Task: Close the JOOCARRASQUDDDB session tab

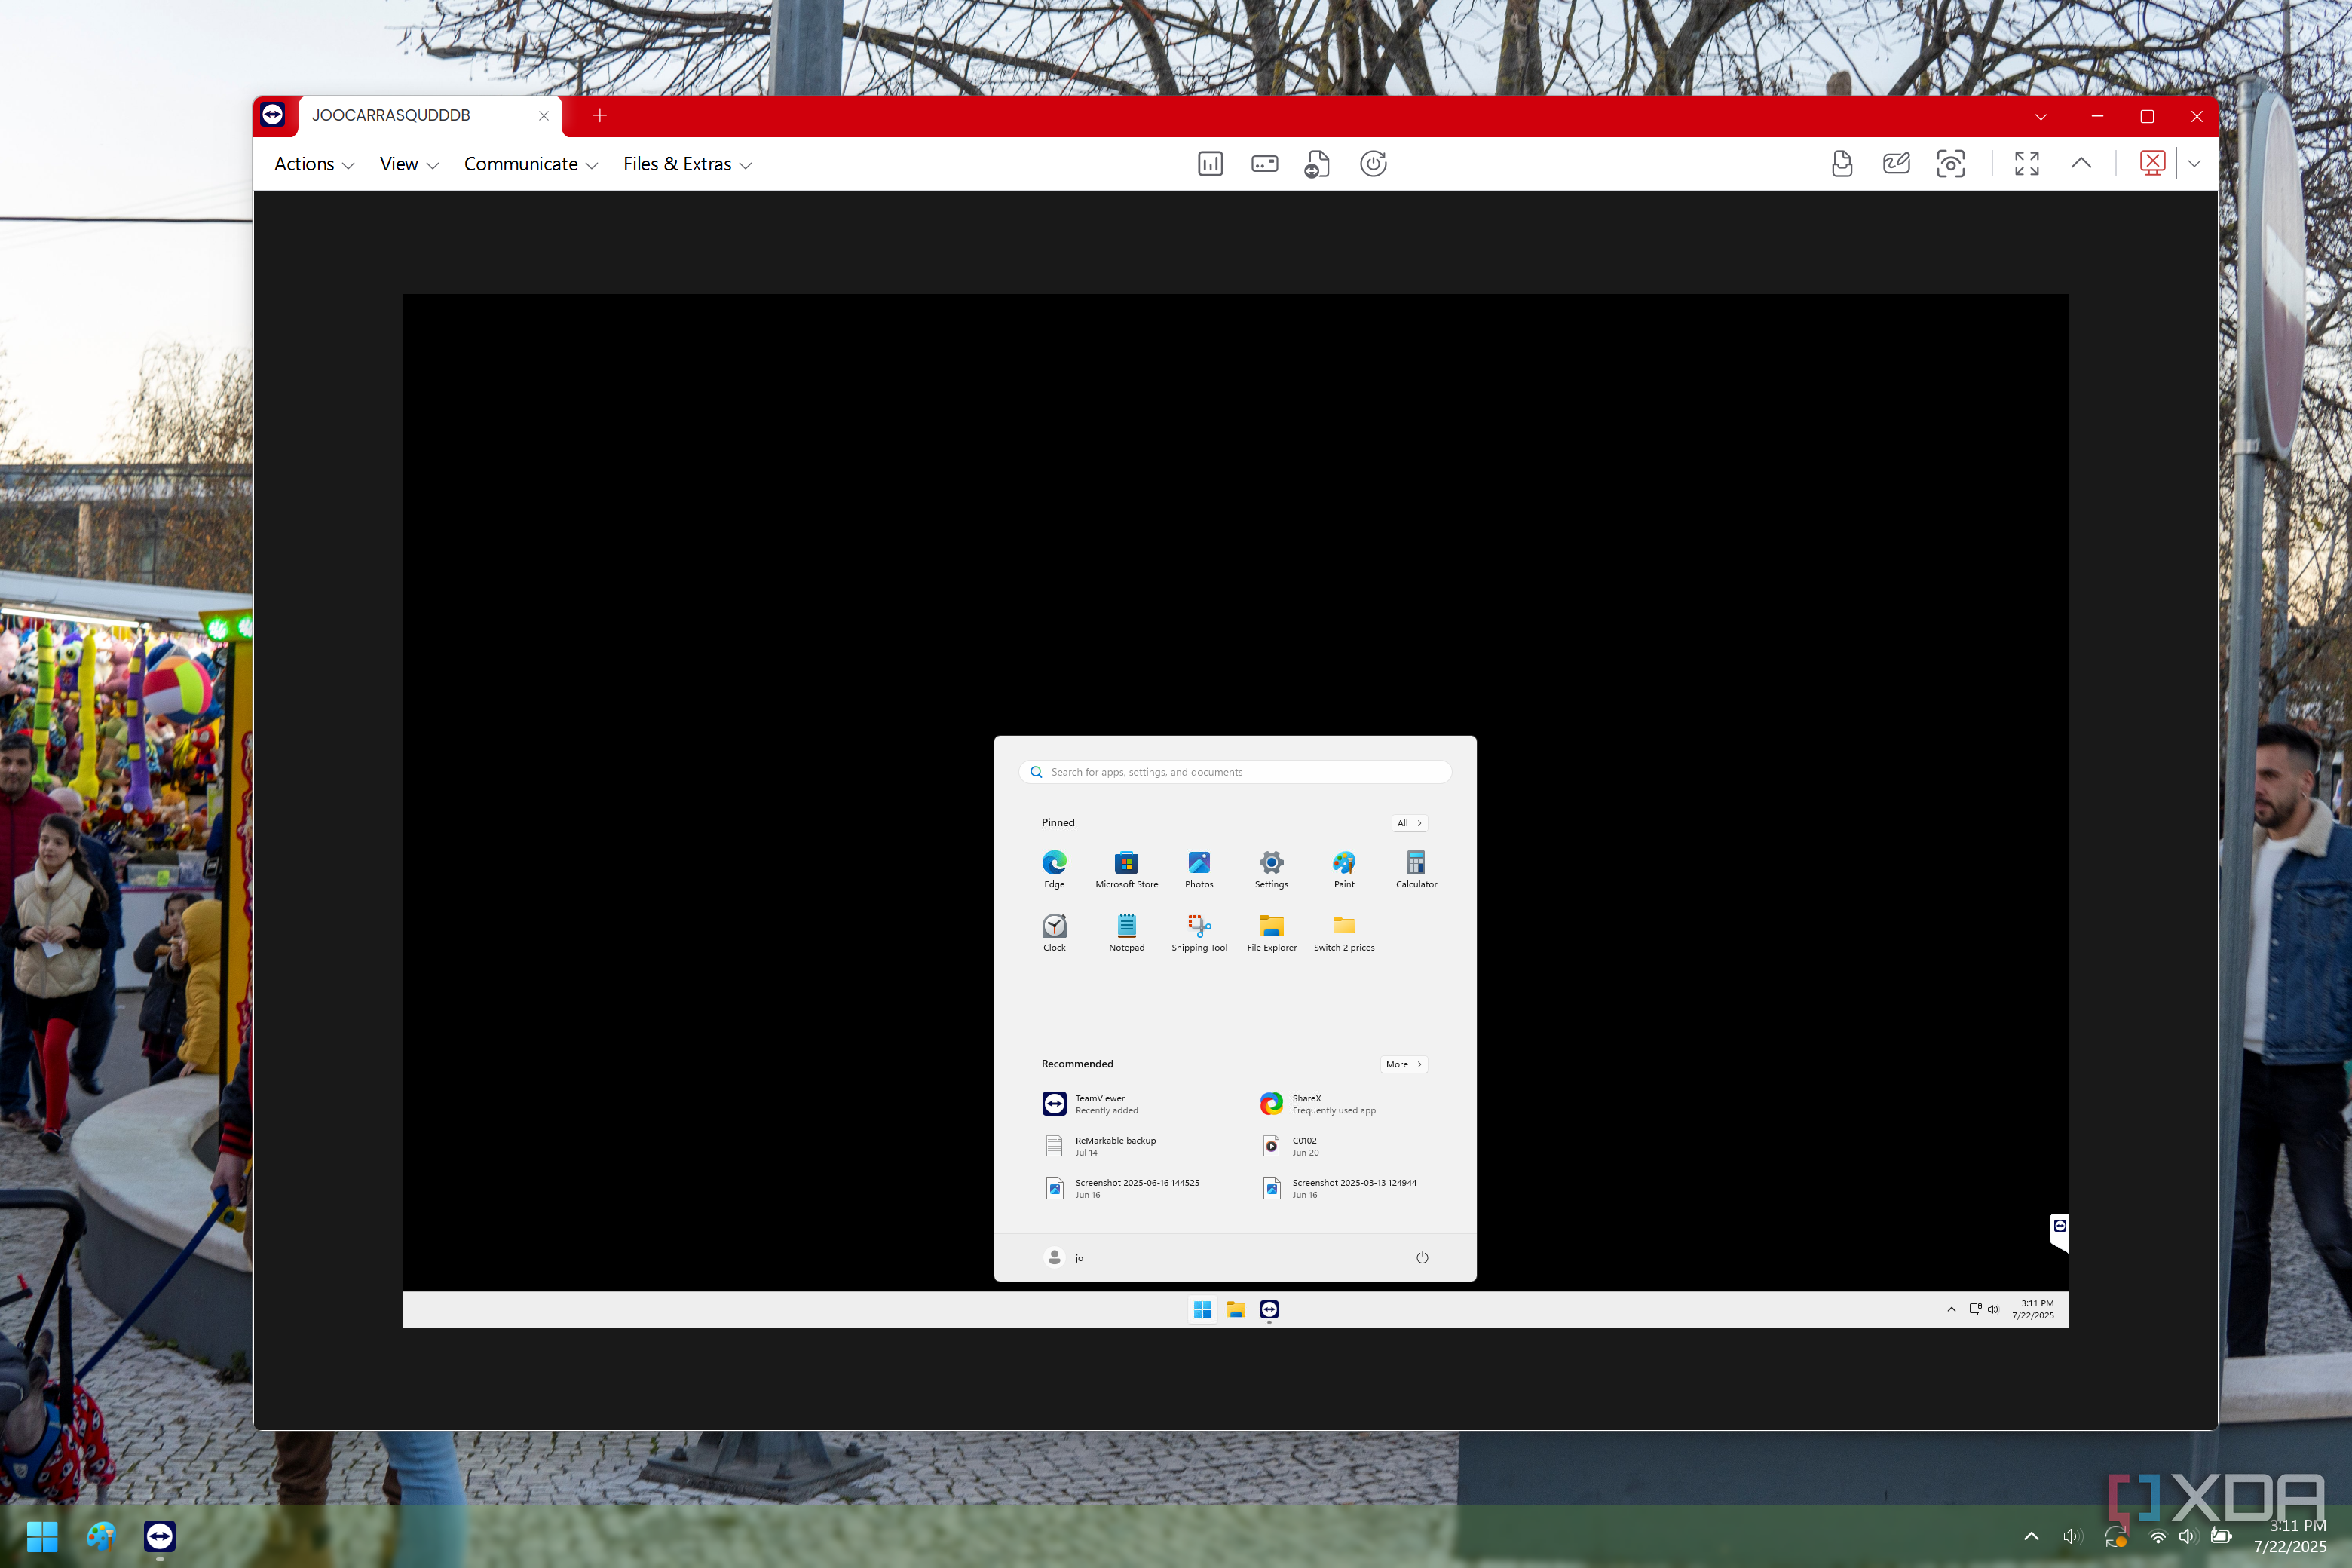Action: click(544, 116)
